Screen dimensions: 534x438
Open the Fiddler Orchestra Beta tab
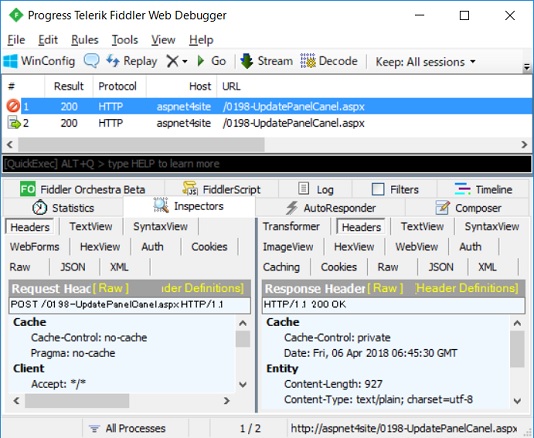pos(83,189)
